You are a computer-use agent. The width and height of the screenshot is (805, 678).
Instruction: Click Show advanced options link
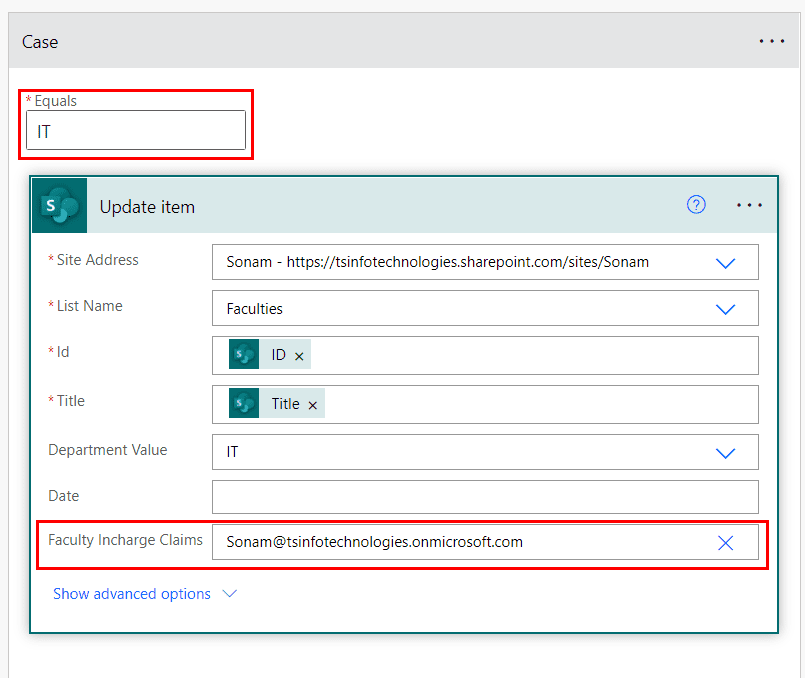click(132, 594)
